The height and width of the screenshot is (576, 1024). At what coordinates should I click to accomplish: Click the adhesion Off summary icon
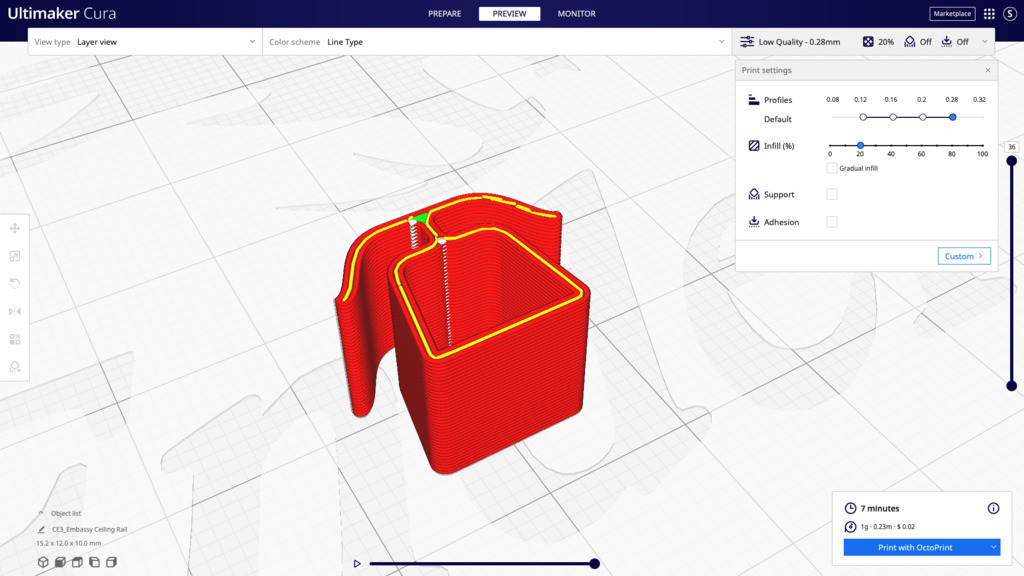946,42
